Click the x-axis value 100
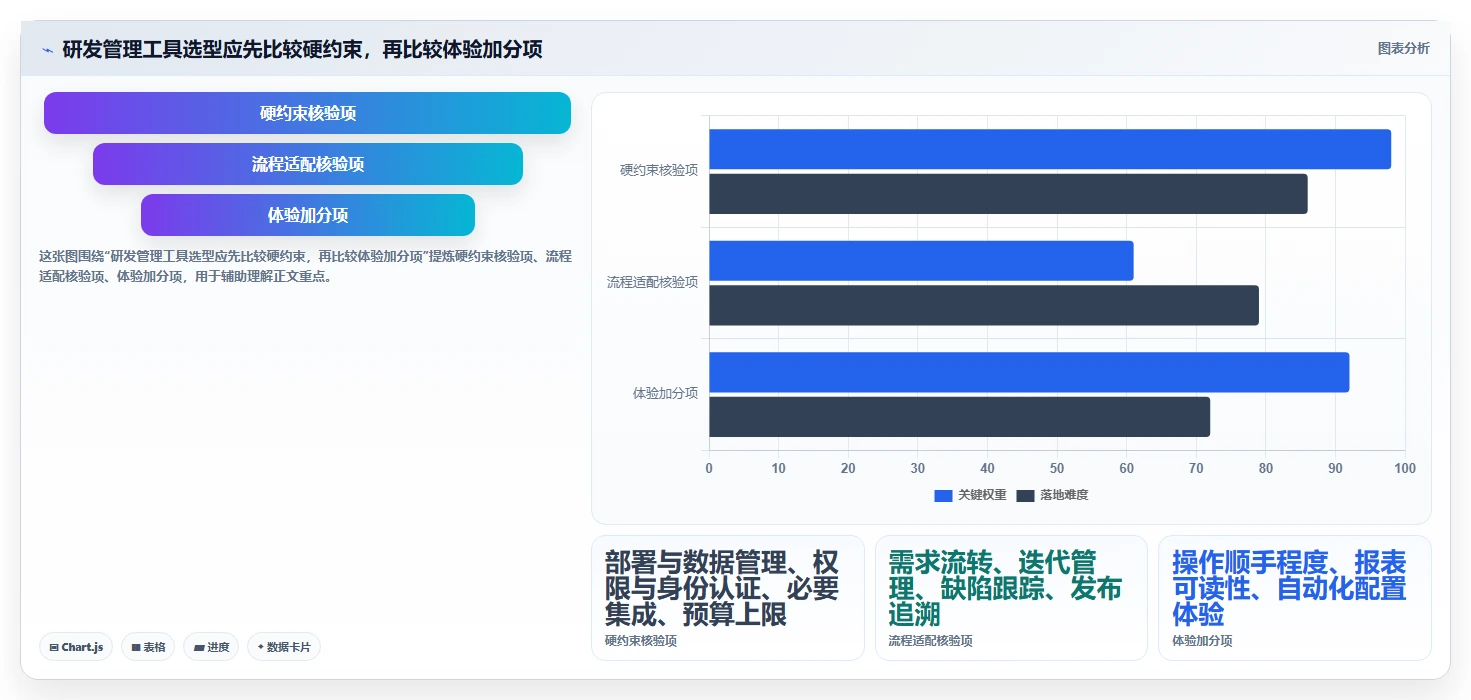 coord(1405,468)
